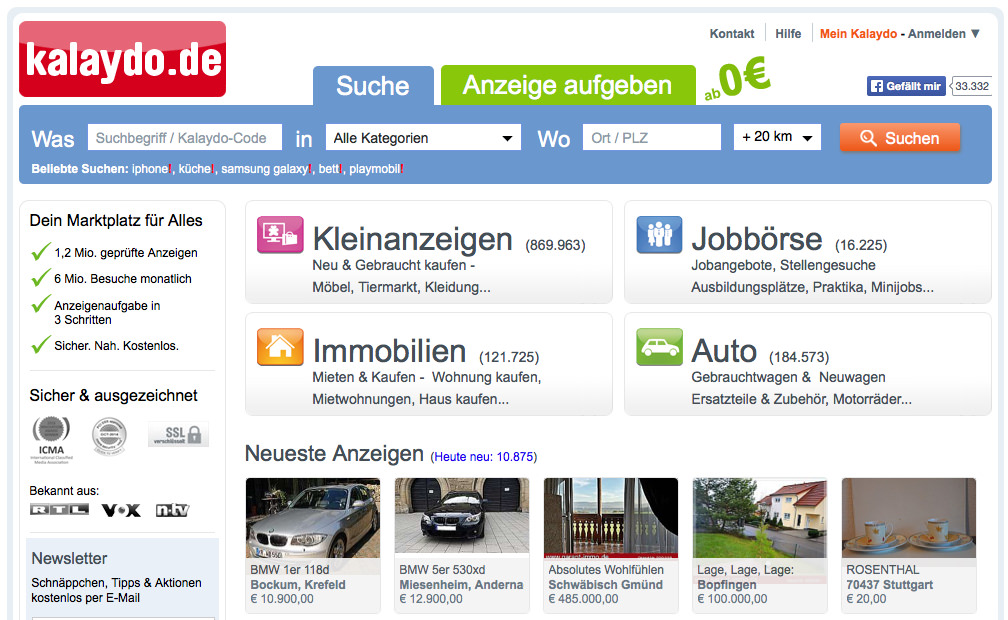Click the ab 0€ price badge
1008x620 pixels.
pyautogui.click(x=737, y=80)
